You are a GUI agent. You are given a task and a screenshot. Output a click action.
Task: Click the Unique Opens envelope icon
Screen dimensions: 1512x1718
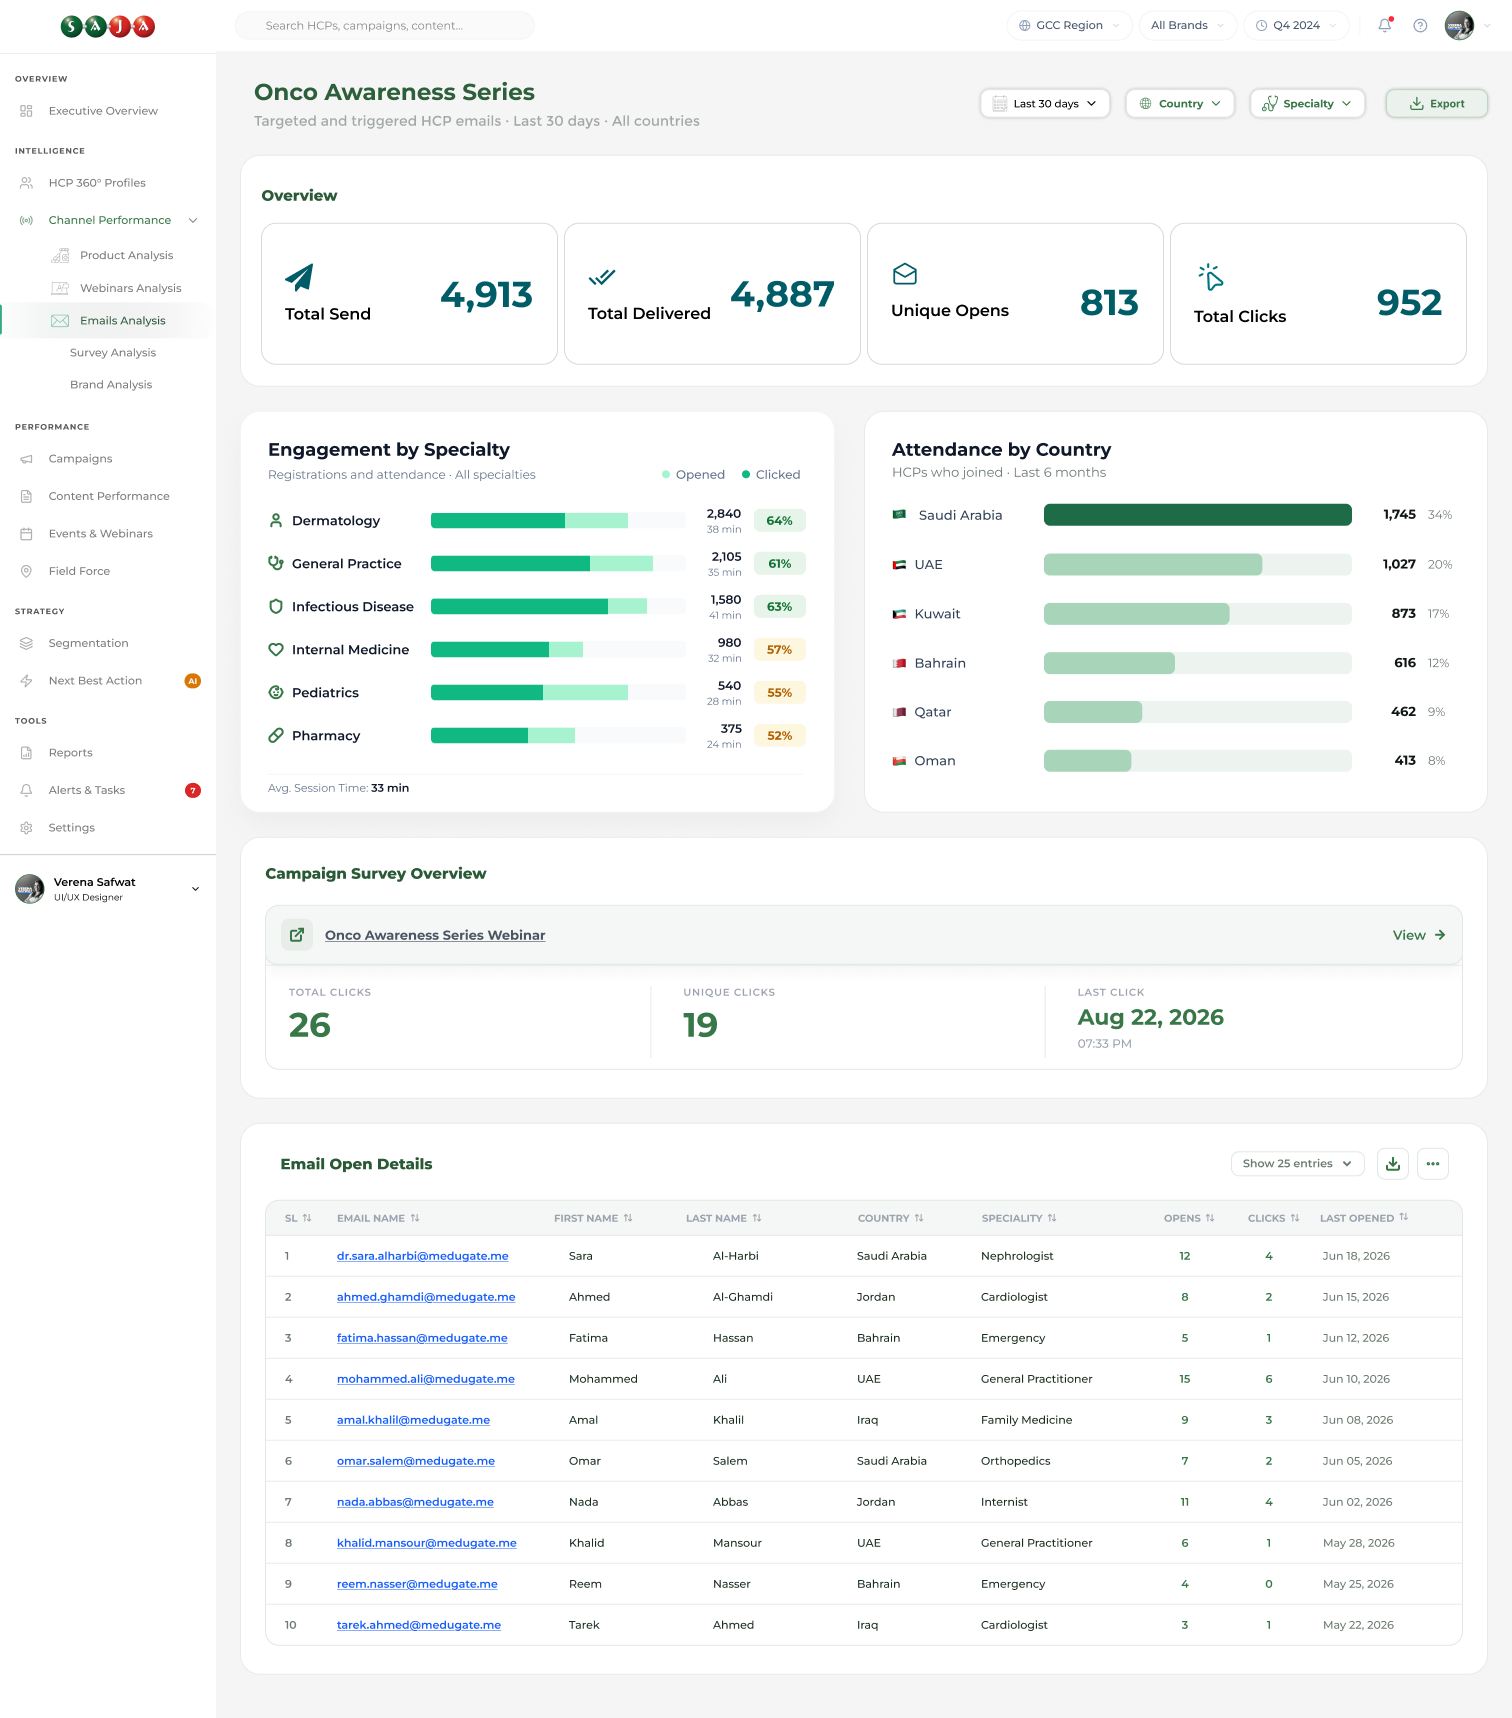coord(905,274)
